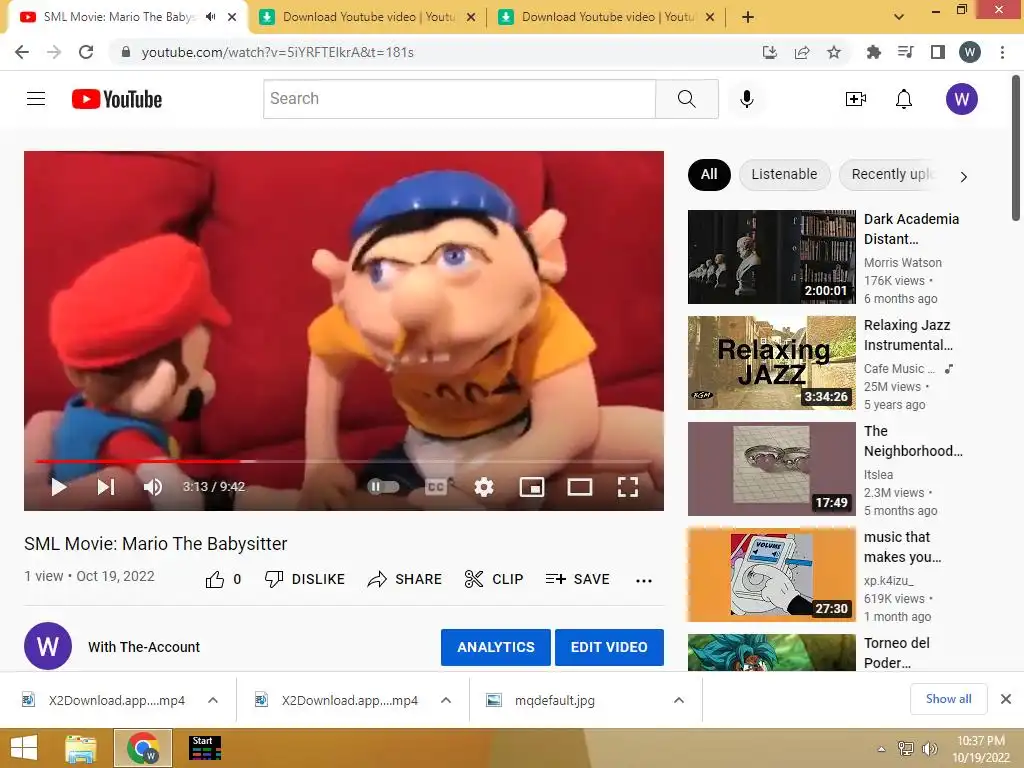Toggle closed captions
This screenshot has height=768, width=1024.
[x=436, y=487]
